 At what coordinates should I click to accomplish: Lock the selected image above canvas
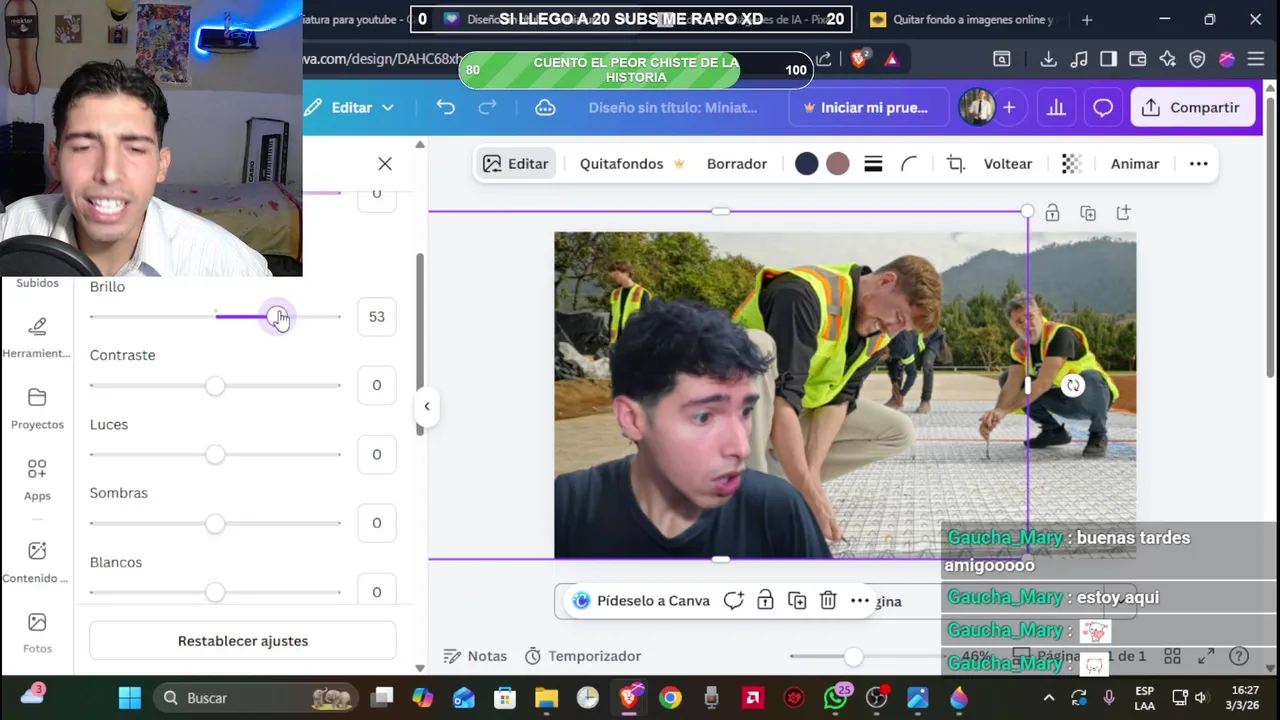pos(1052,213)
